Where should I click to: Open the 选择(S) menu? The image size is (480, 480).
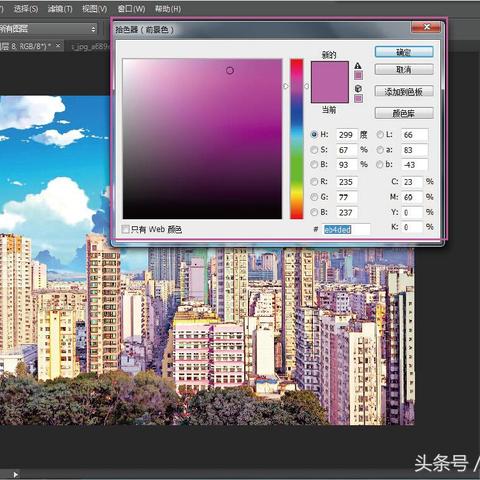[26, 9]
